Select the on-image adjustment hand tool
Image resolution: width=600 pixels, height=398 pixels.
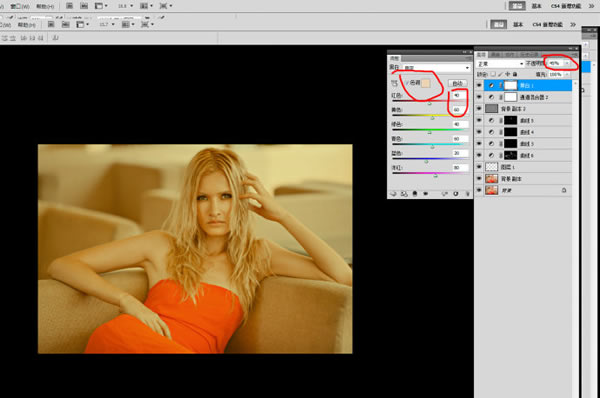(395, 83)
